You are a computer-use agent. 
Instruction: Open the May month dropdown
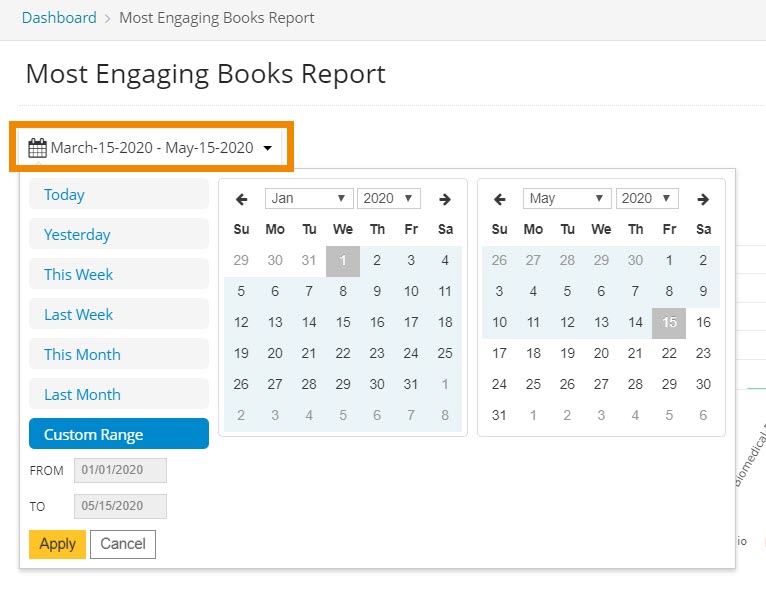pos(567,198)
